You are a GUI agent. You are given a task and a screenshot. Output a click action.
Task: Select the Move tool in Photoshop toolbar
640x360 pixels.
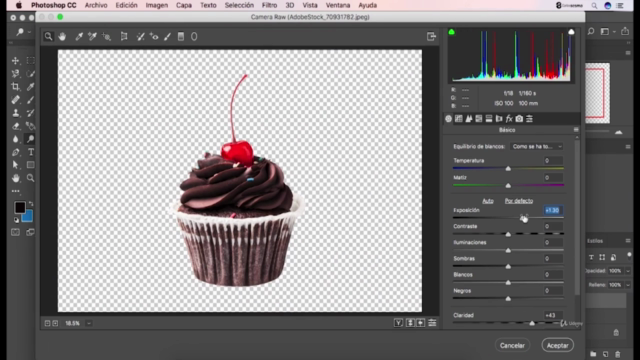16,61
